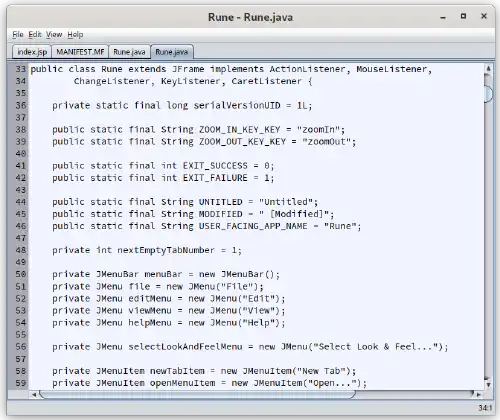Click the currently selected Rune.java tab
500x420 pixels.
coord(172,52)
